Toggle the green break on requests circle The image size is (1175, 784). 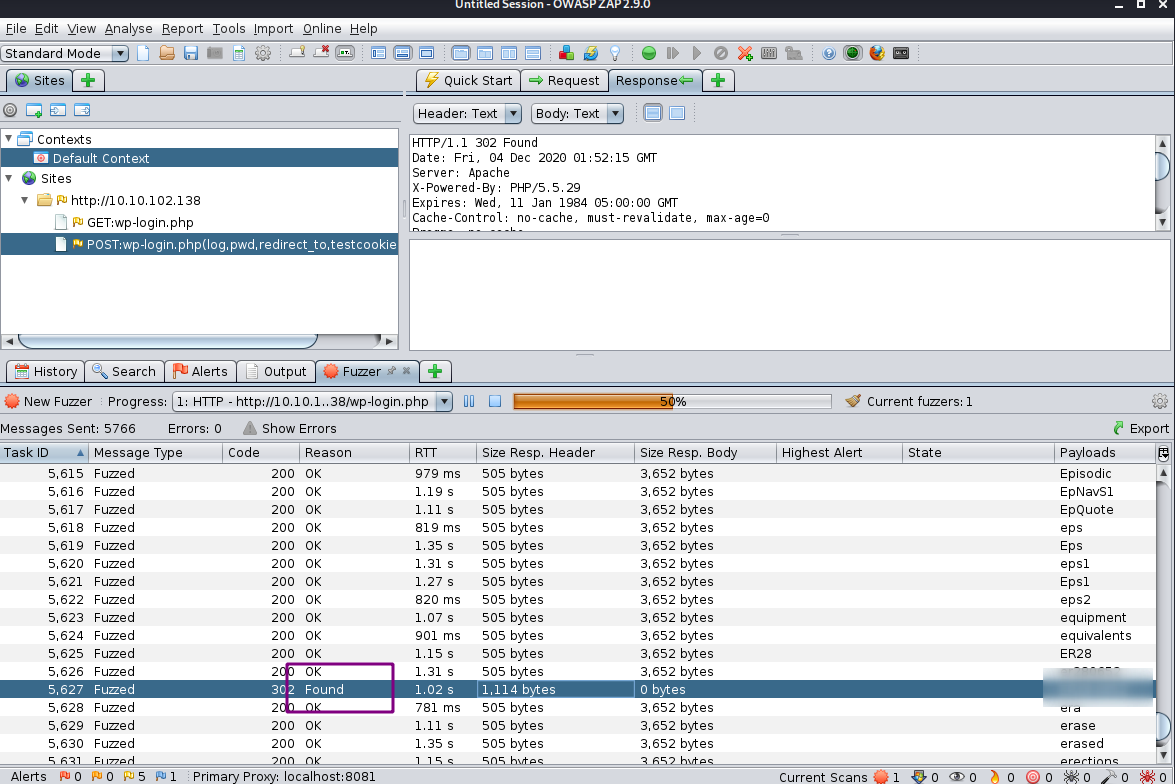click(649, 53)
